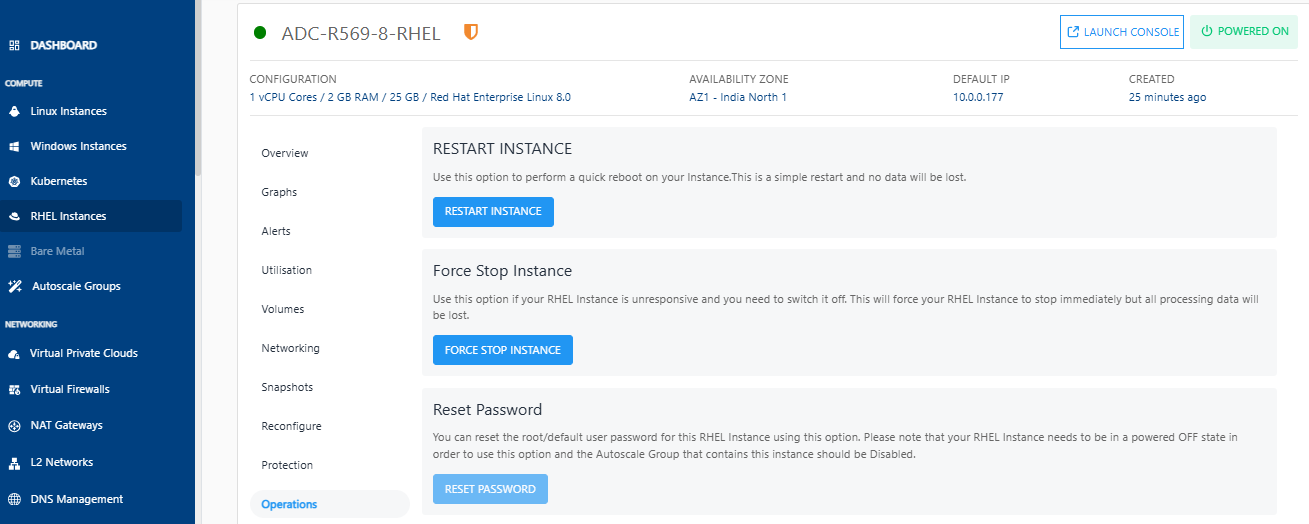The image size is (1309, 524).
Task: Click the Reset Password button
Action: click(x=490, y=489)
